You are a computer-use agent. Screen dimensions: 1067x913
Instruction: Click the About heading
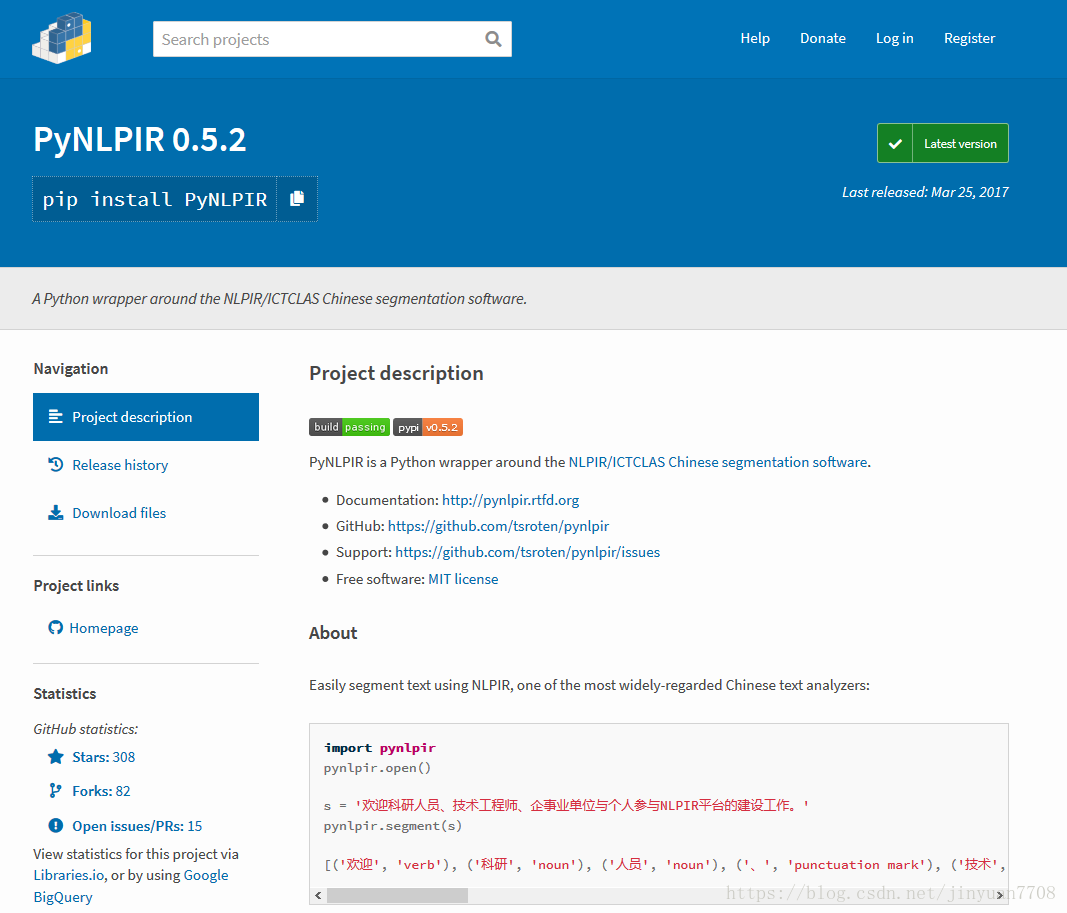tap(333, 633)
